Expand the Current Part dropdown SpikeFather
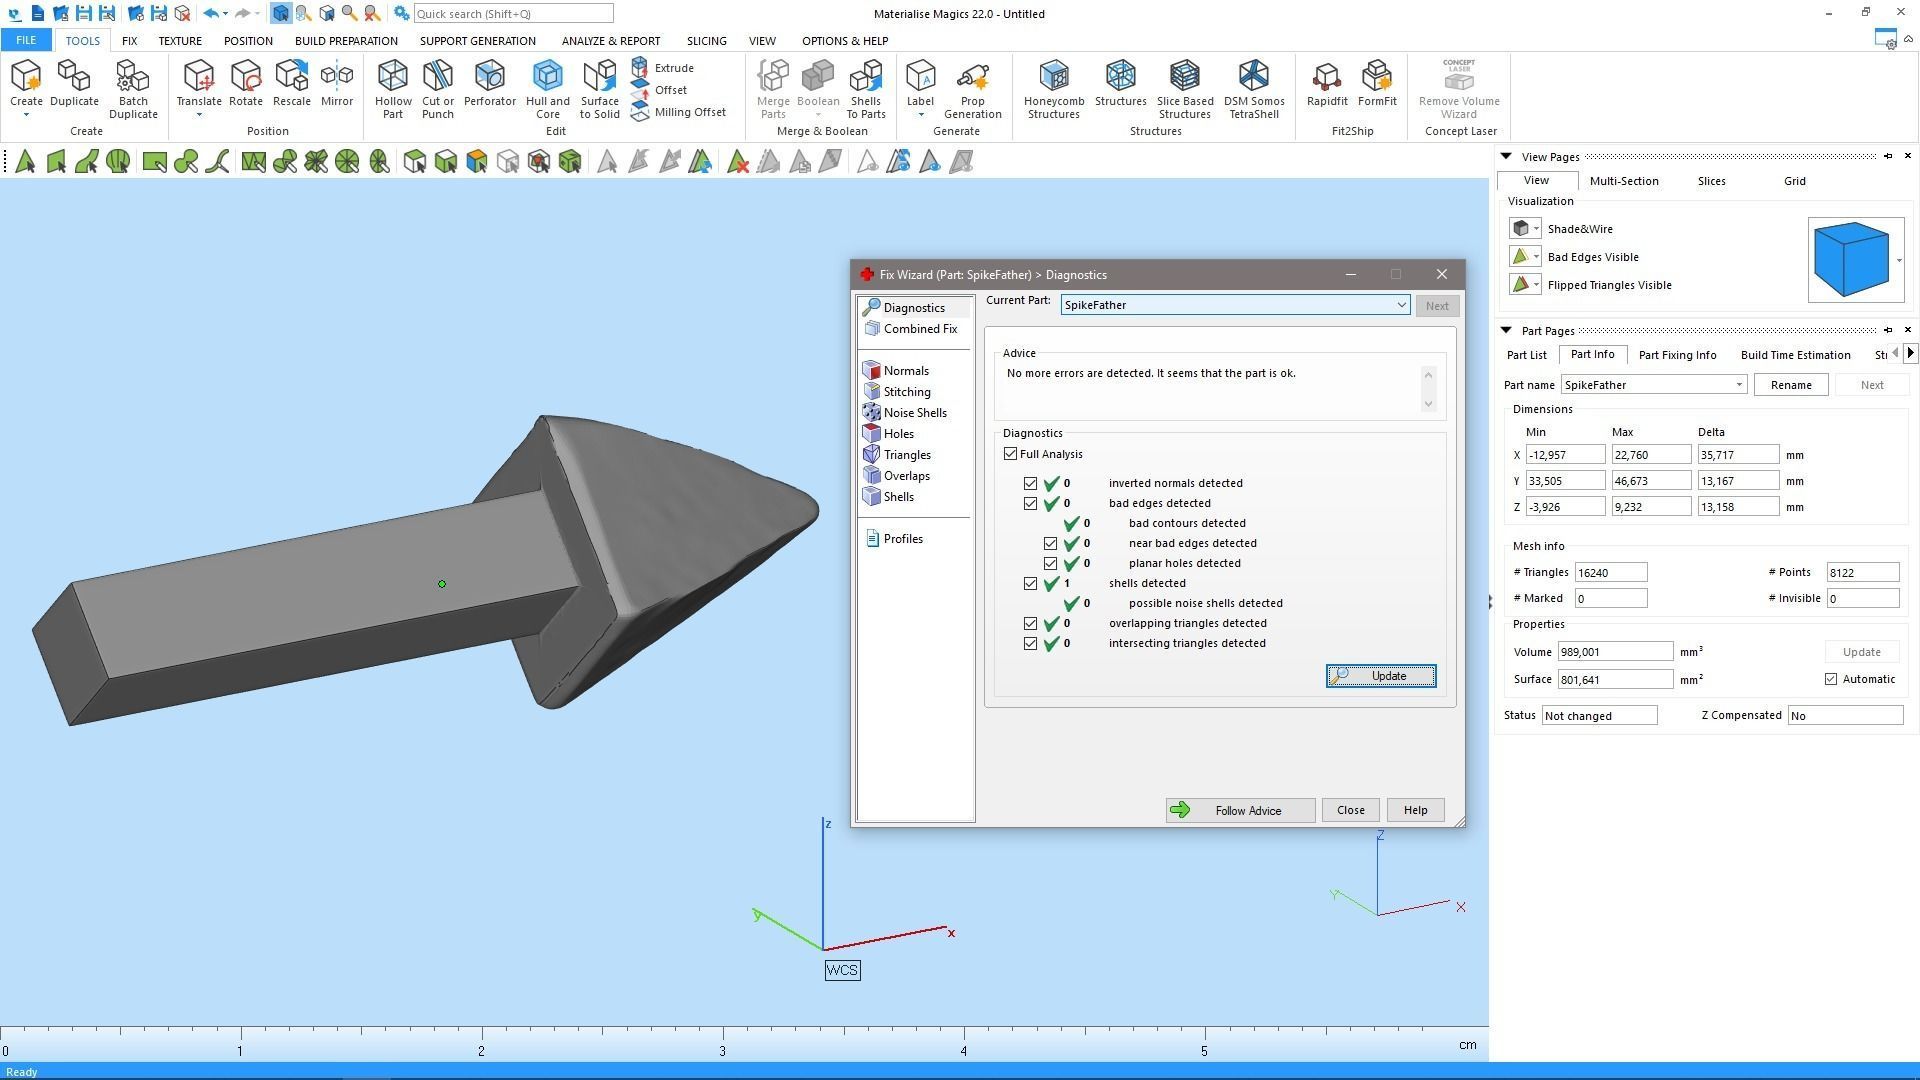Image resolution: width=1920 pixels, height=1080 pixels. 1400,305
